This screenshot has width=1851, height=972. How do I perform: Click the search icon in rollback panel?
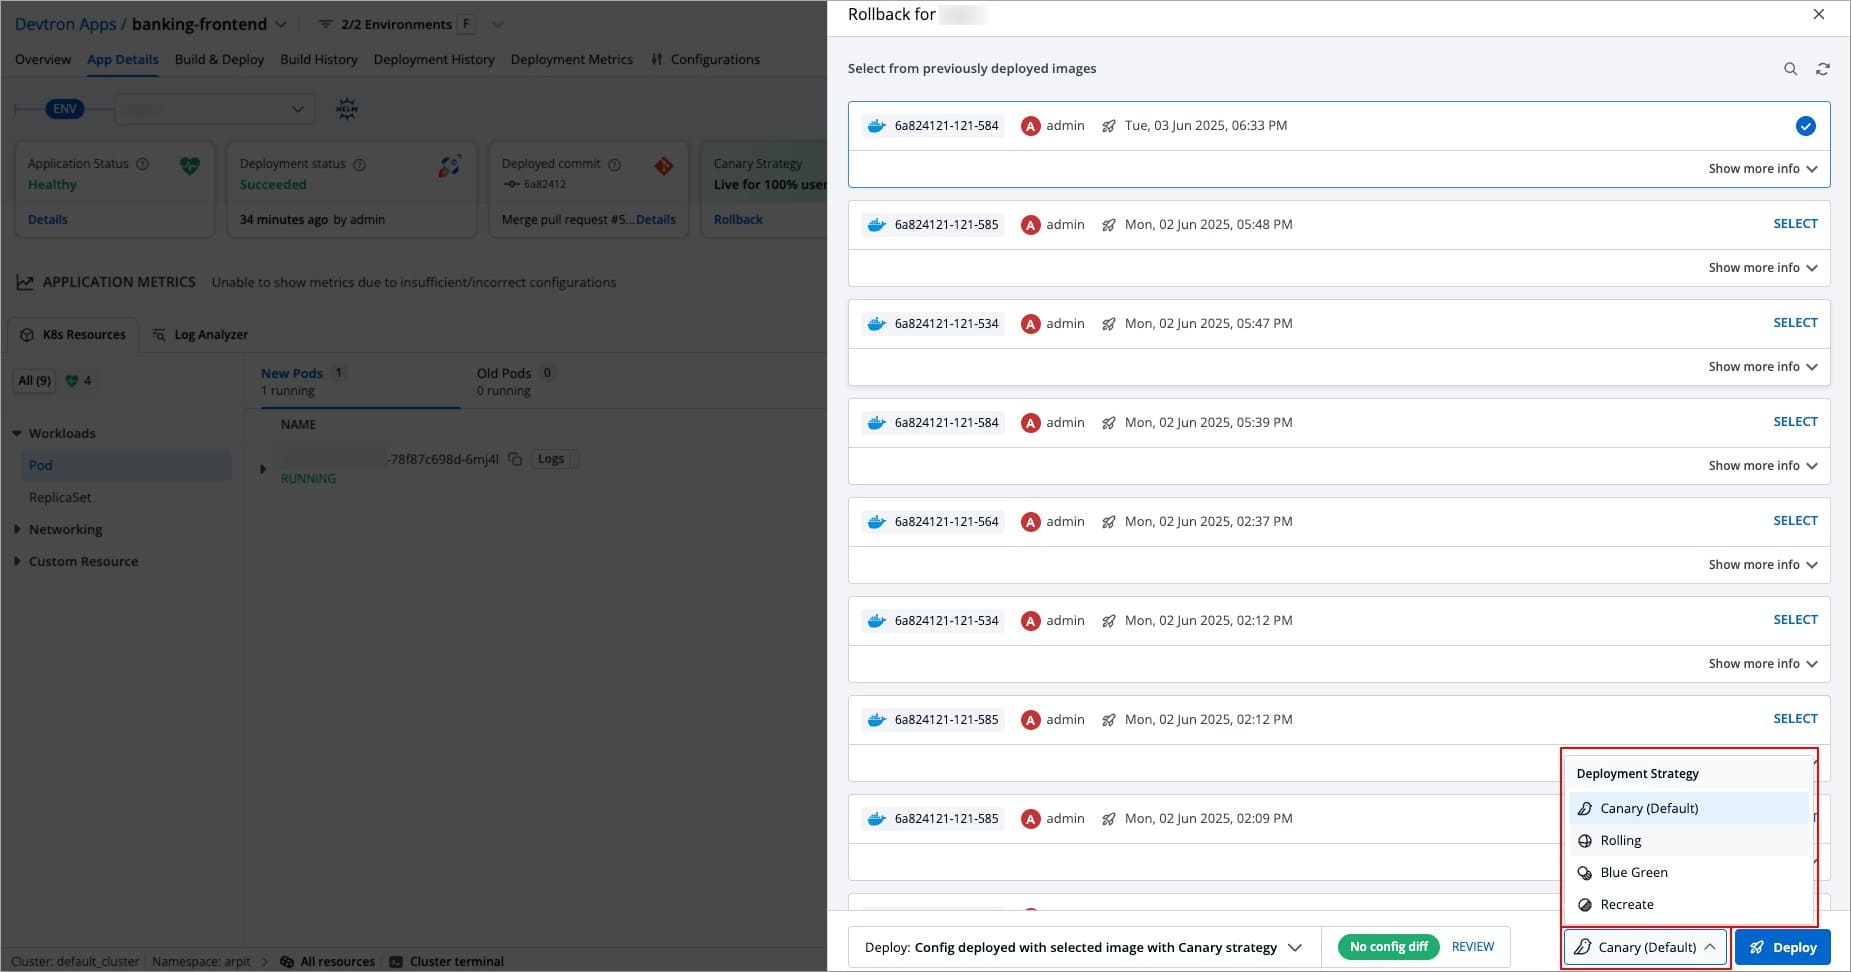(1790, 69)
